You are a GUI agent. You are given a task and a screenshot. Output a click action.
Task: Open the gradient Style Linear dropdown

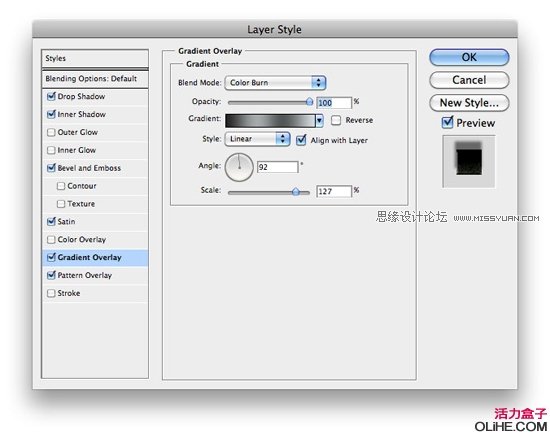[x=257, y=139]
